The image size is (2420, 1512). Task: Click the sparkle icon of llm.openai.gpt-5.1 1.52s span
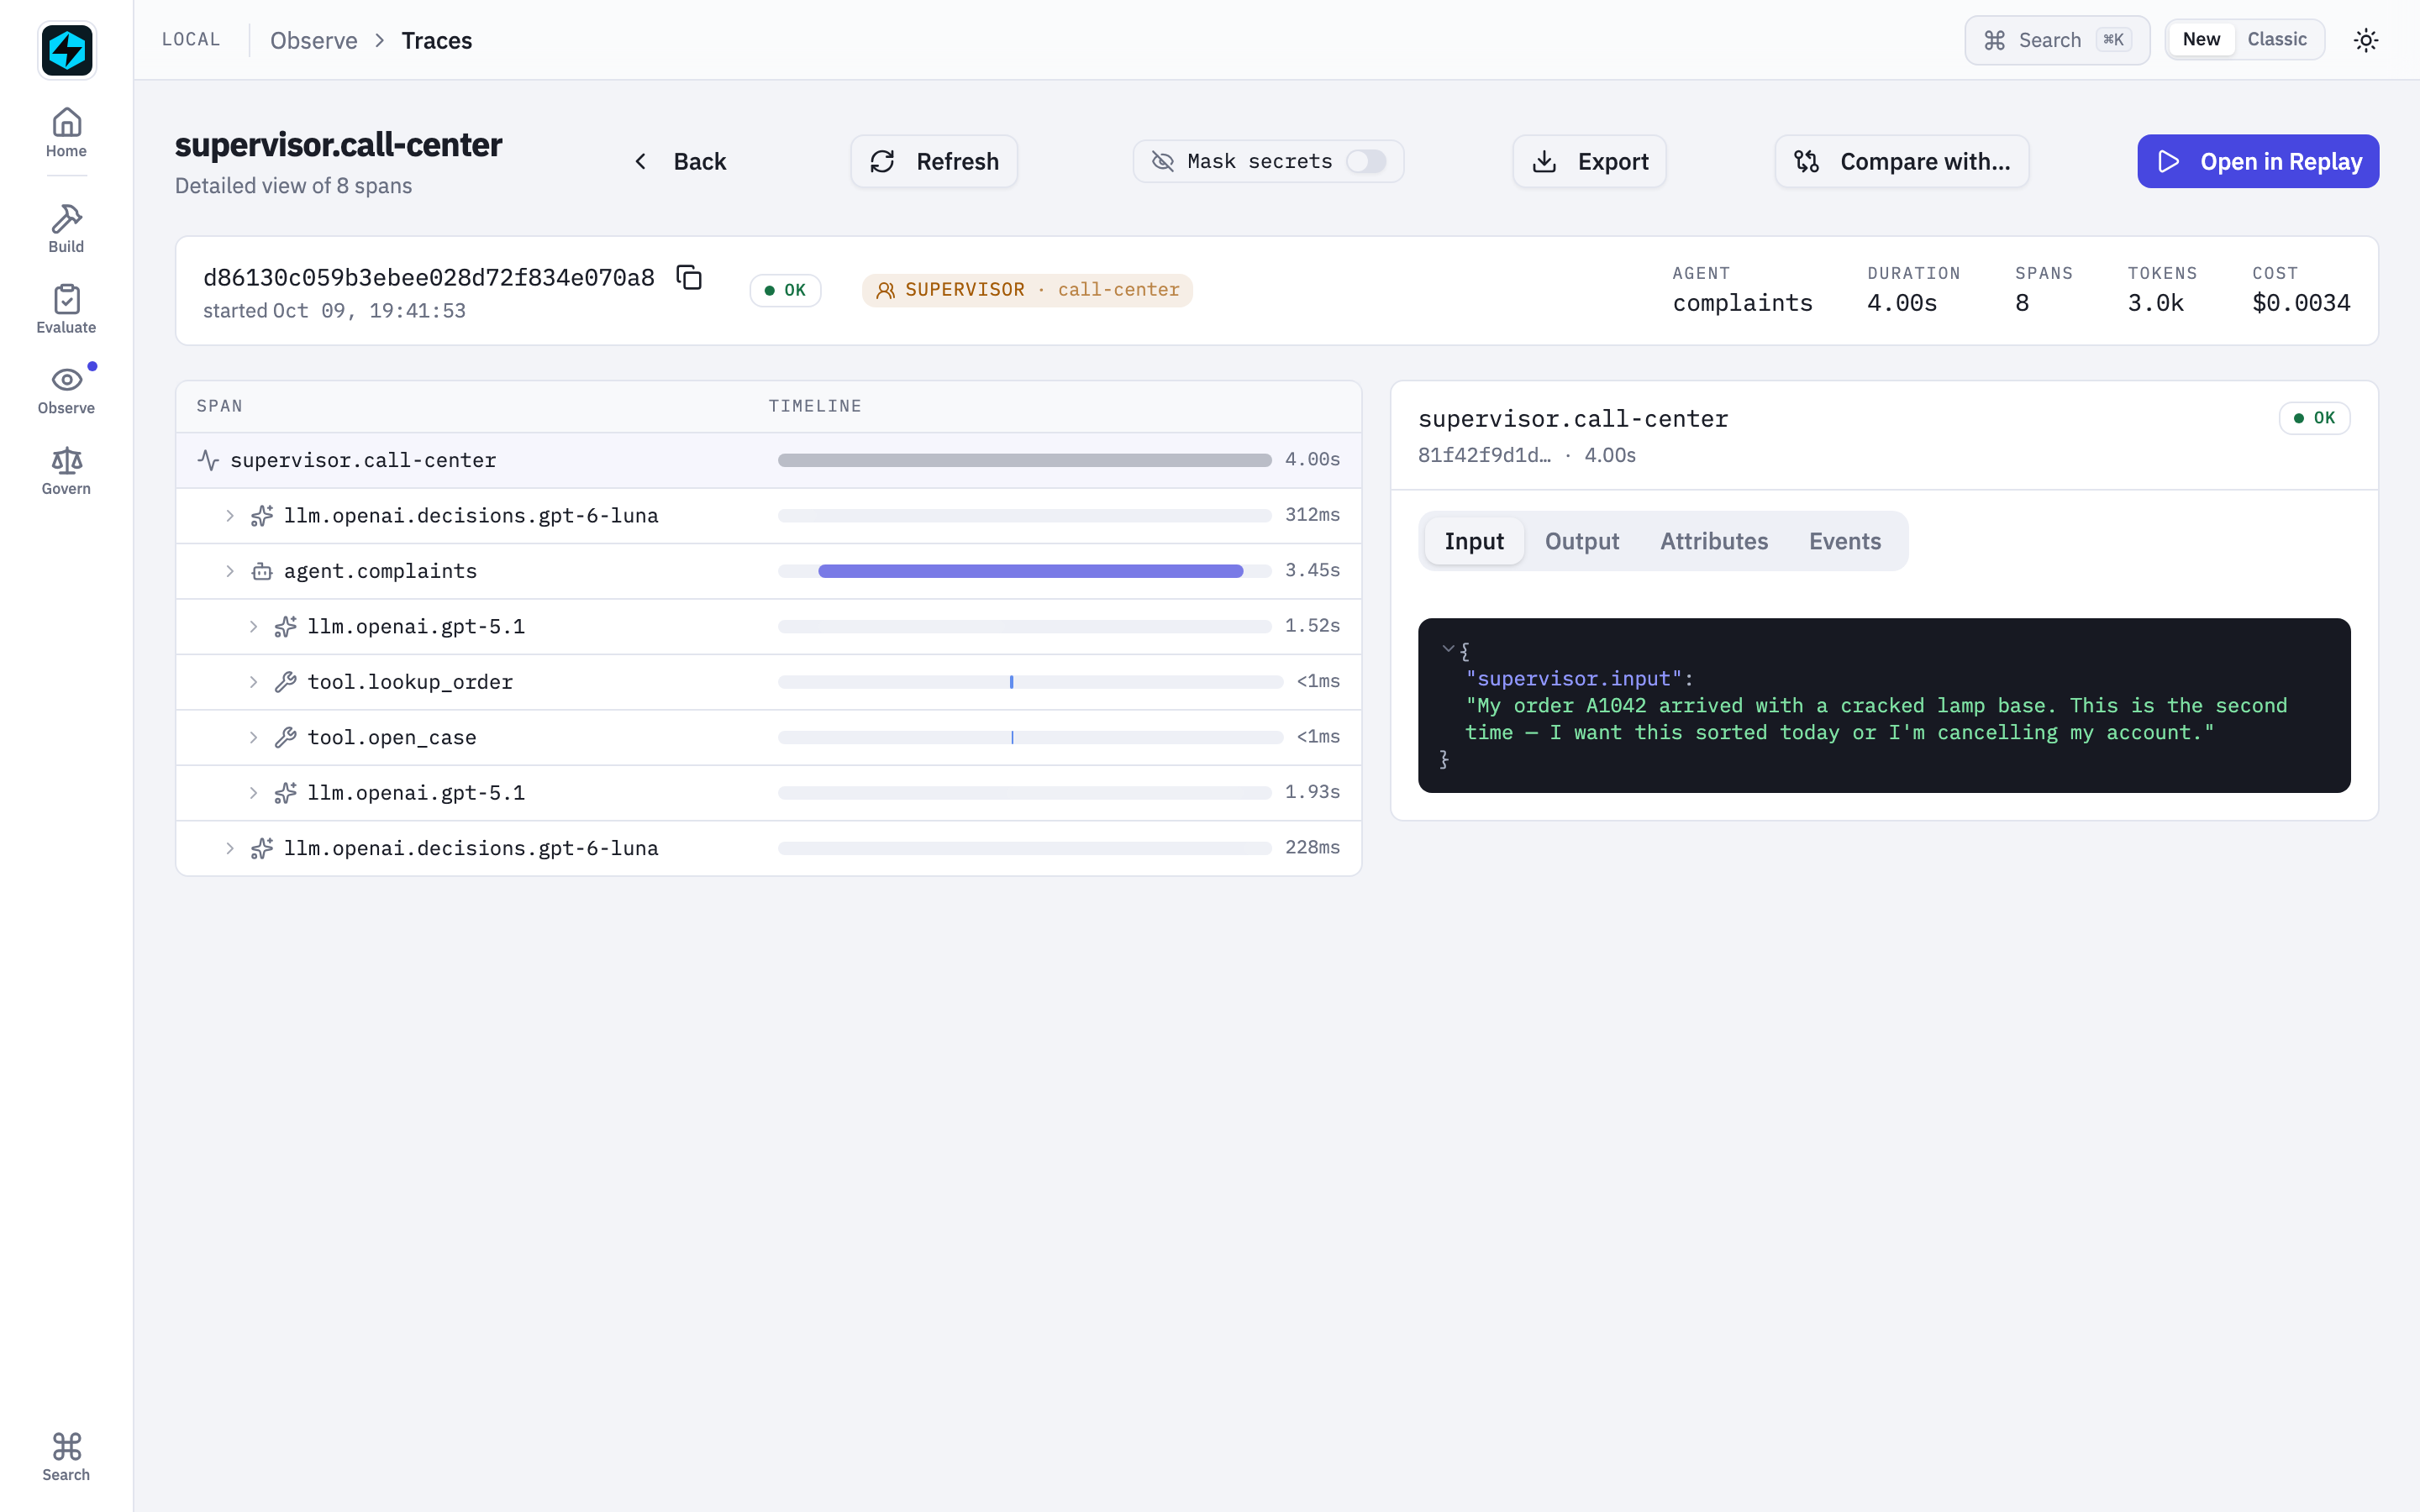tap(286, 626)
